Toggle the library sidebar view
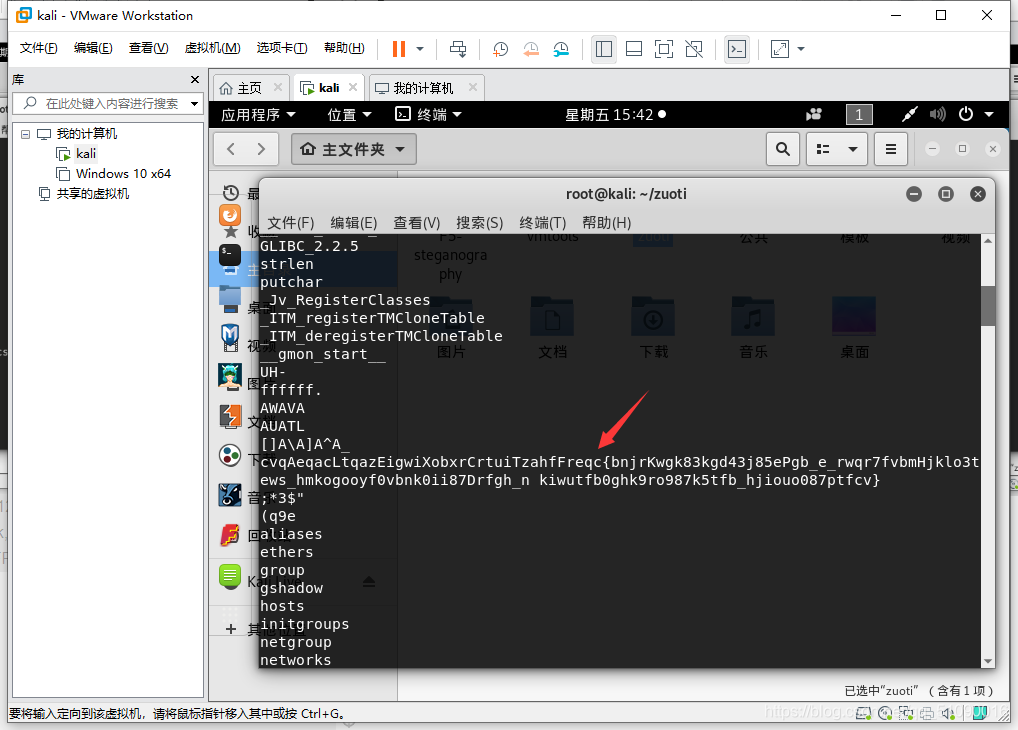 click(x=604, y=49)
